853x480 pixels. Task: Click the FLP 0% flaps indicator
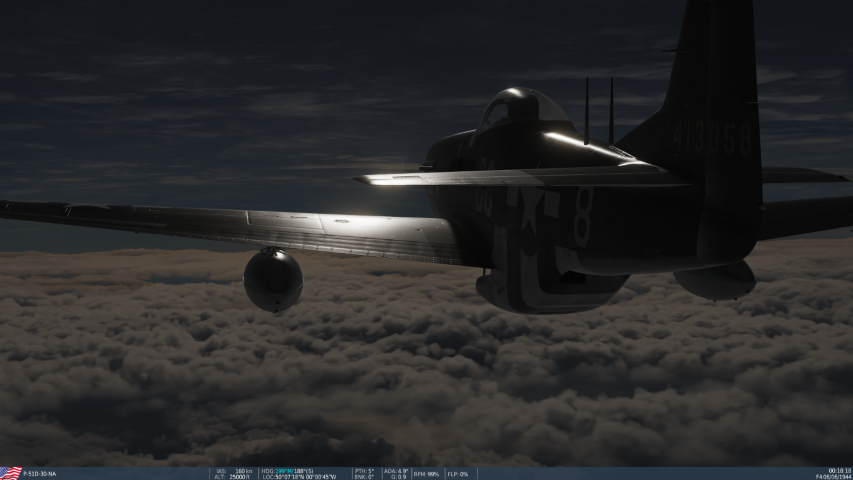pyautogui.click(x=456, y=474)
